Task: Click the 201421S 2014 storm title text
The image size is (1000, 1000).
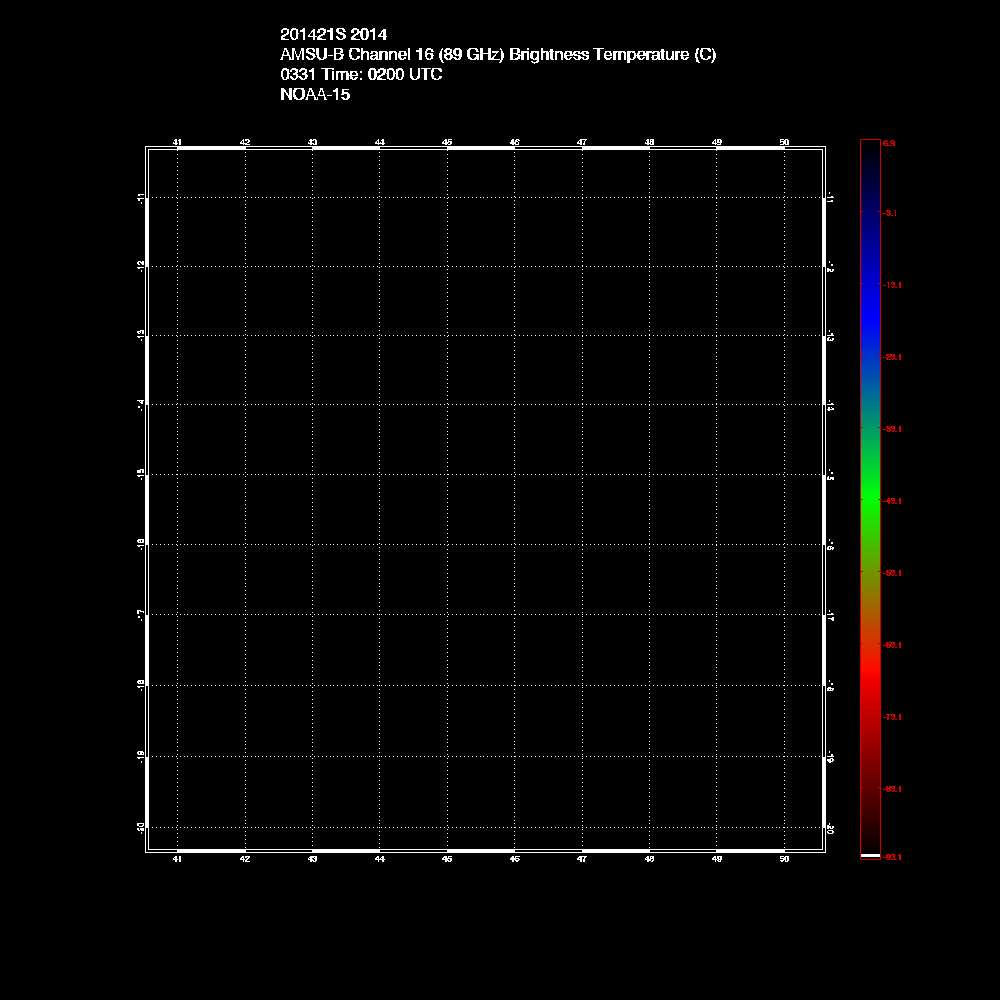Action: (333, 35)
